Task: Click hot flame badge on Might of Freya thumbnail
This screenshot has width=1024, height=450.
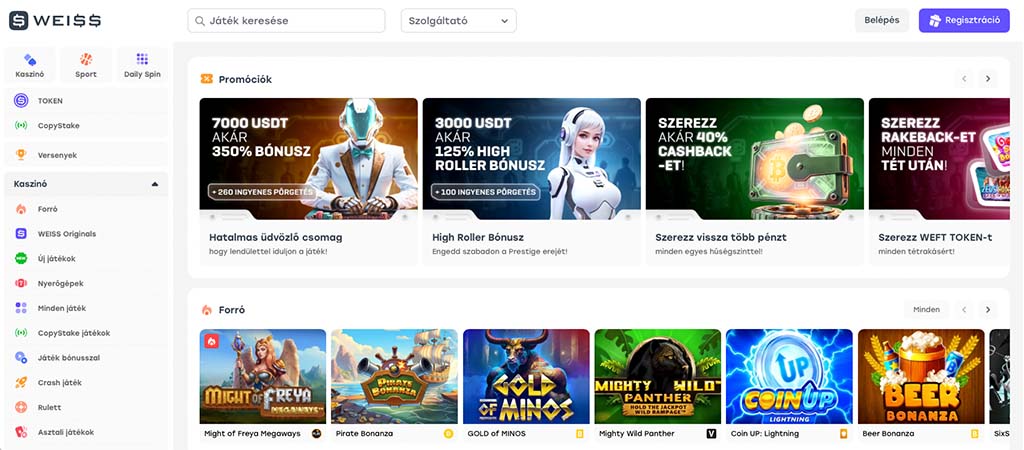Action: pyautogui.click(x=212, y=341)
